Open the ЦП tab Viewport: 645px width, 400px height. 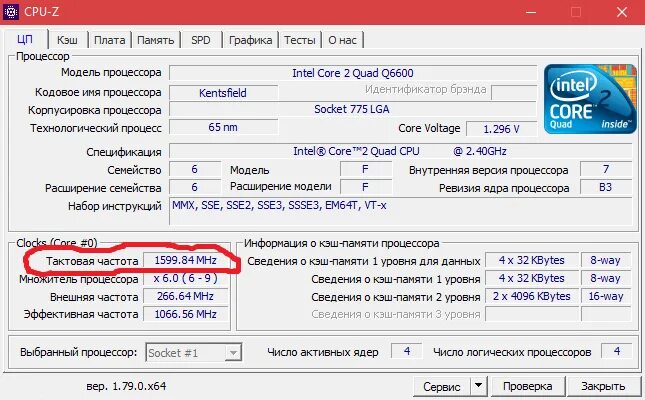(x=25, y=40)
